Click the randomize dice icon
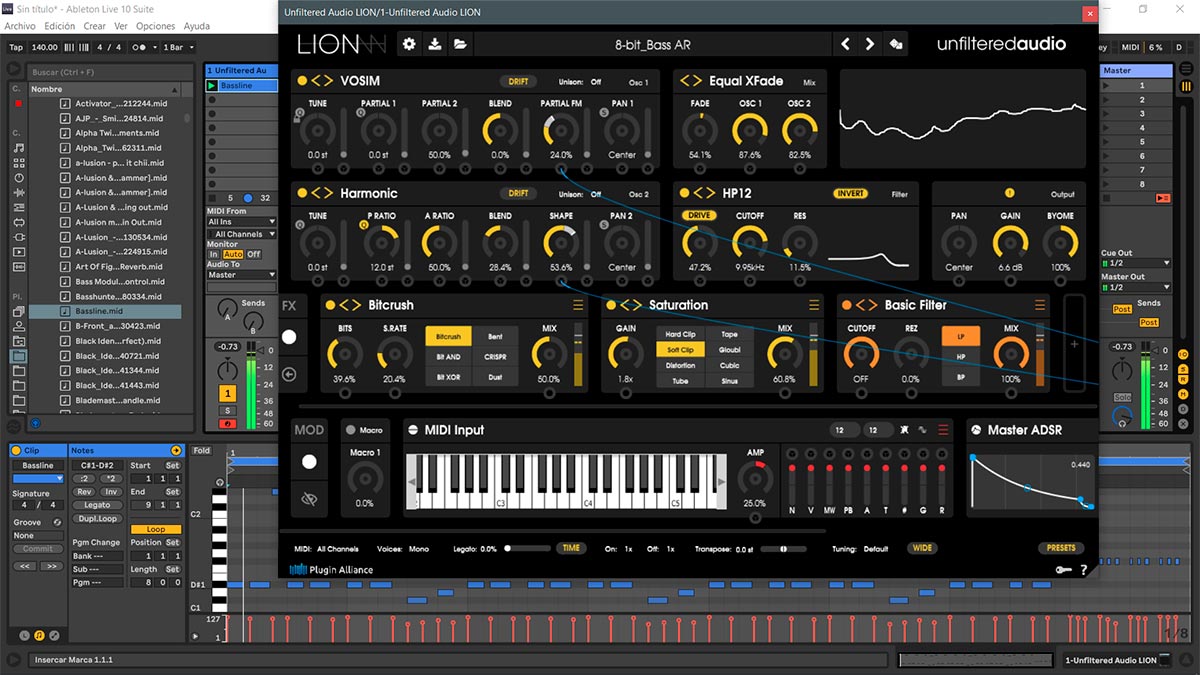 896,44
